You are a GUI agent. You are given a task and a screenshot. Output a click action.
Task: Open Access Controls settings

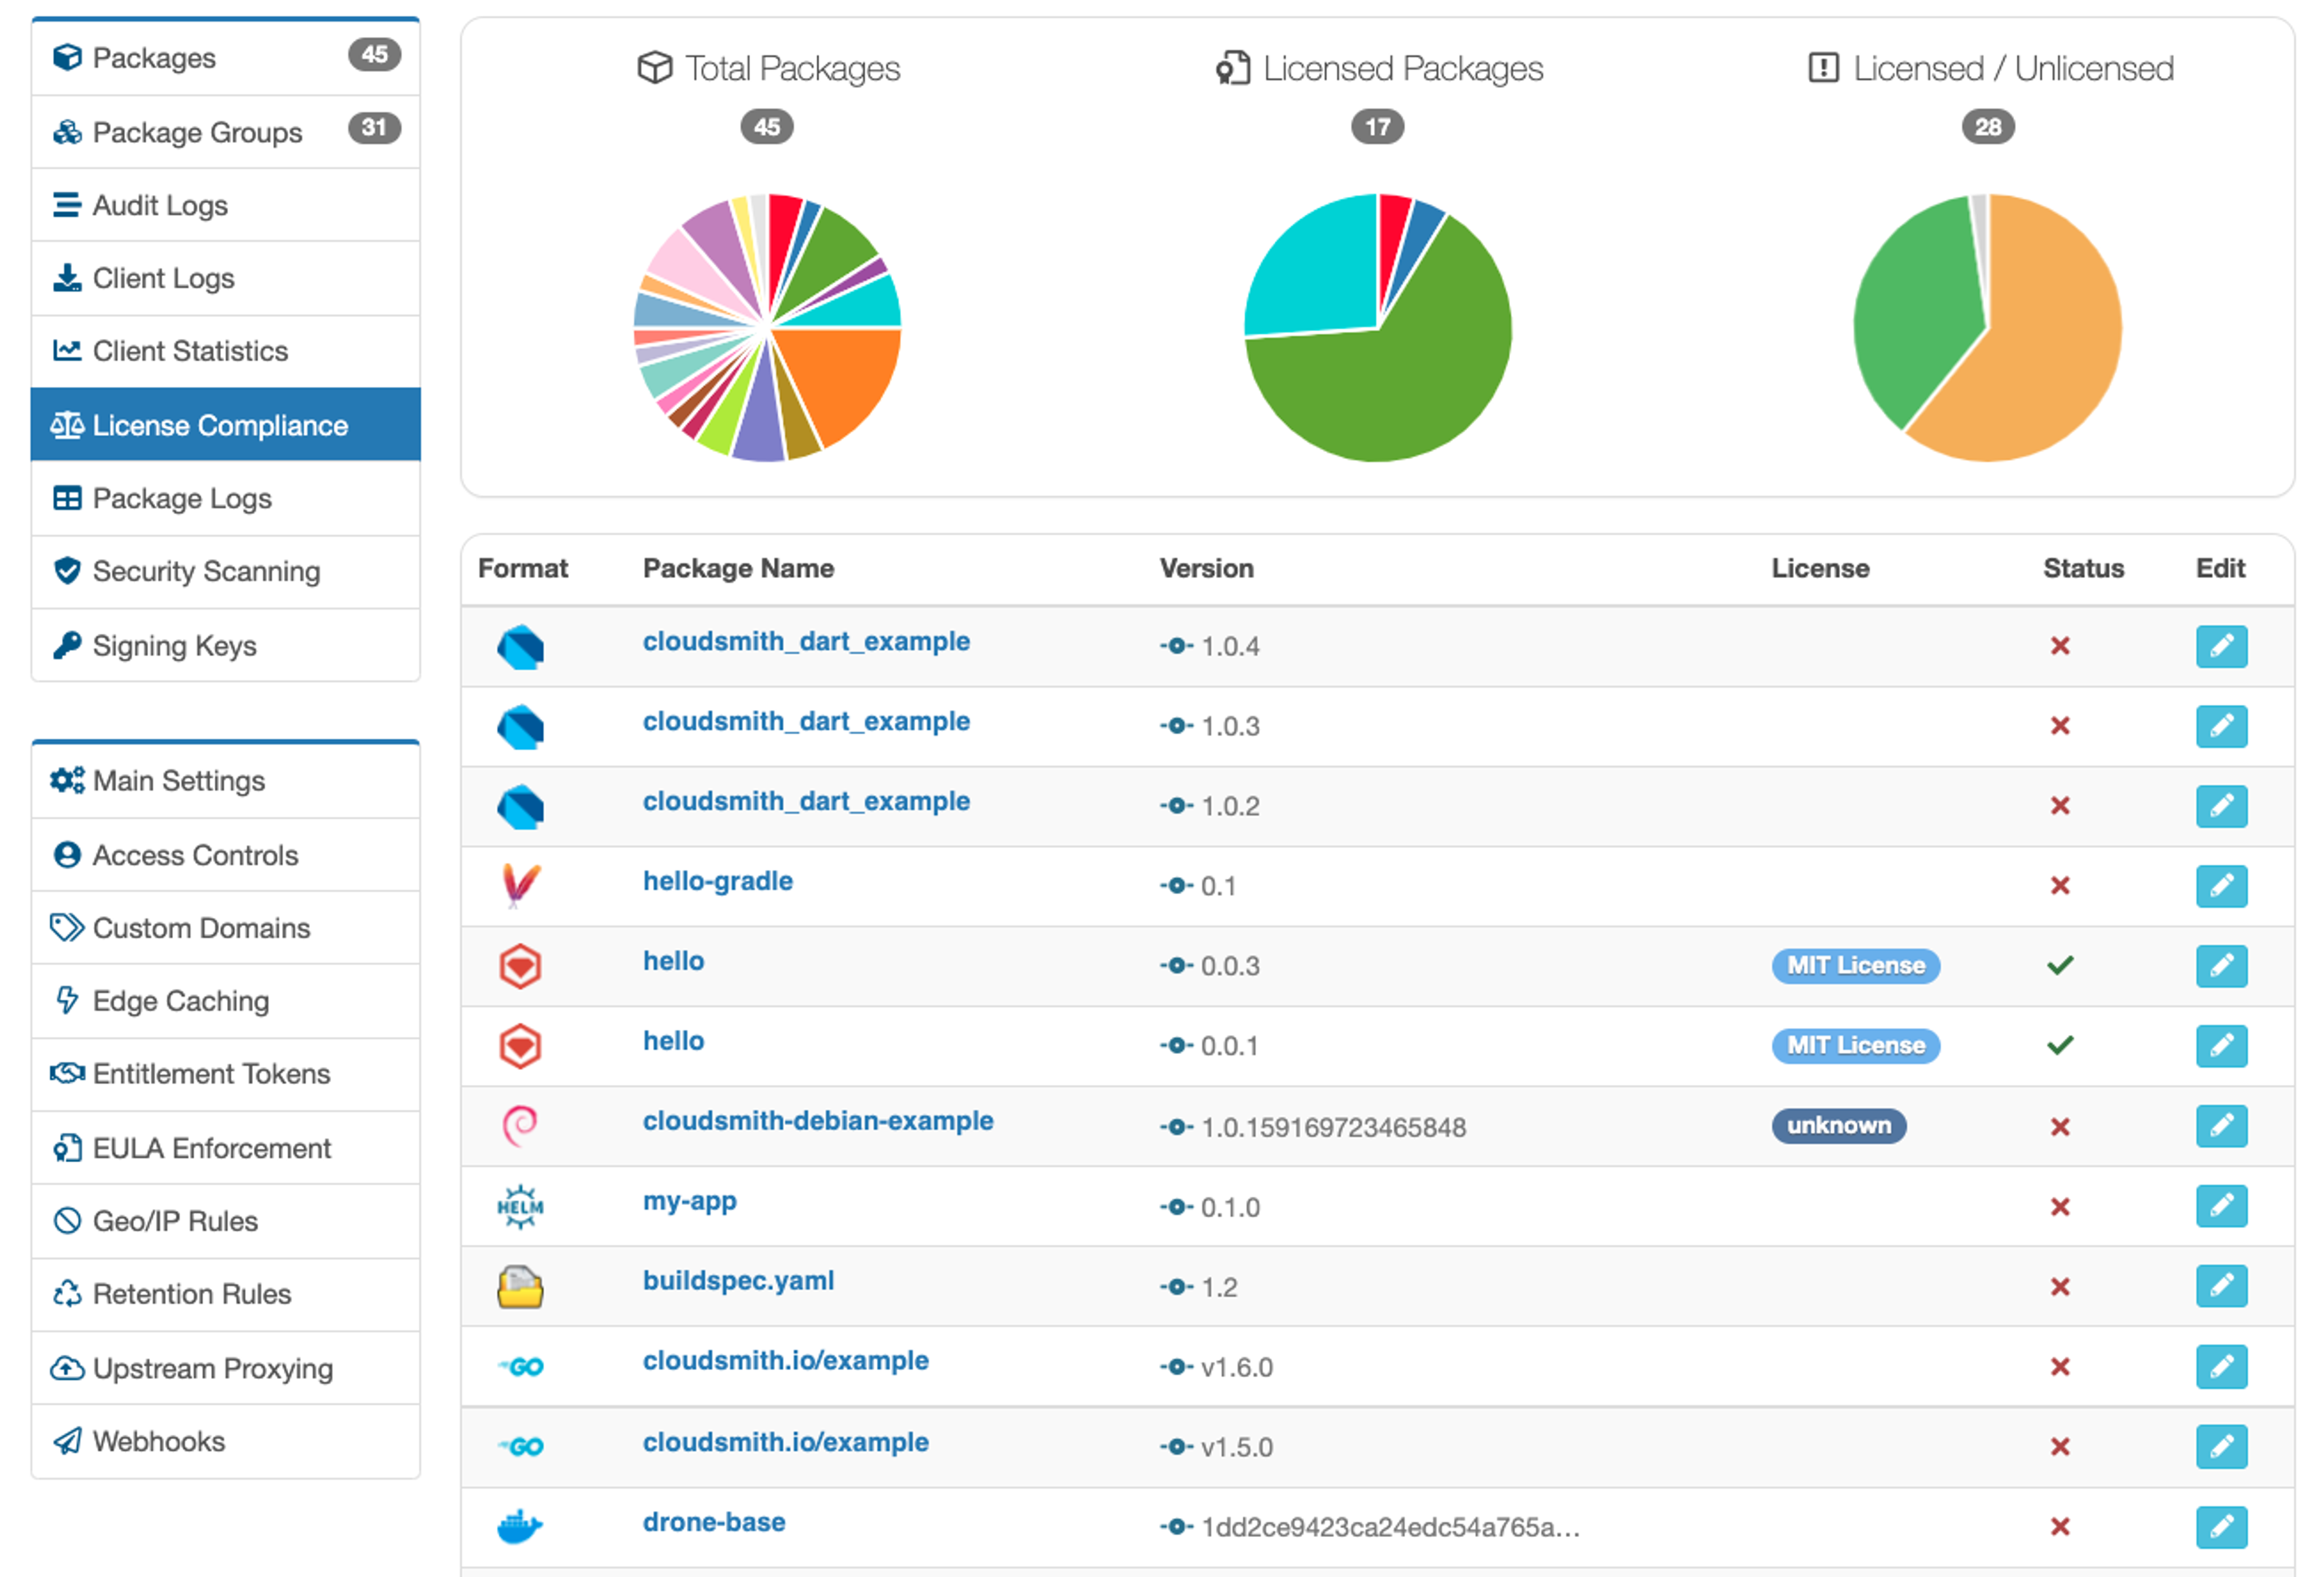click(225, 855)
